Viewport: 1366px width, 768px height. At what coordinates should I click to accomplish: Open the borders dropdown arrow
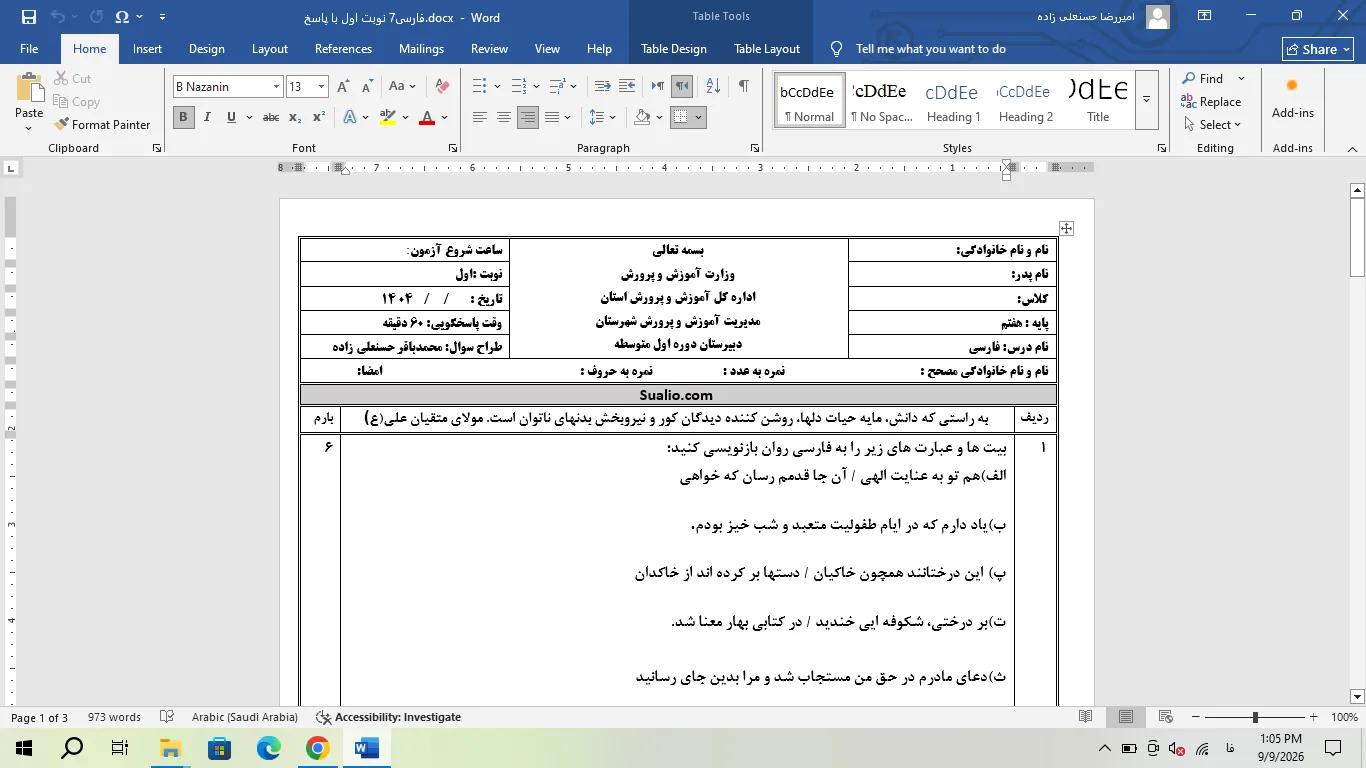point(698,117)
